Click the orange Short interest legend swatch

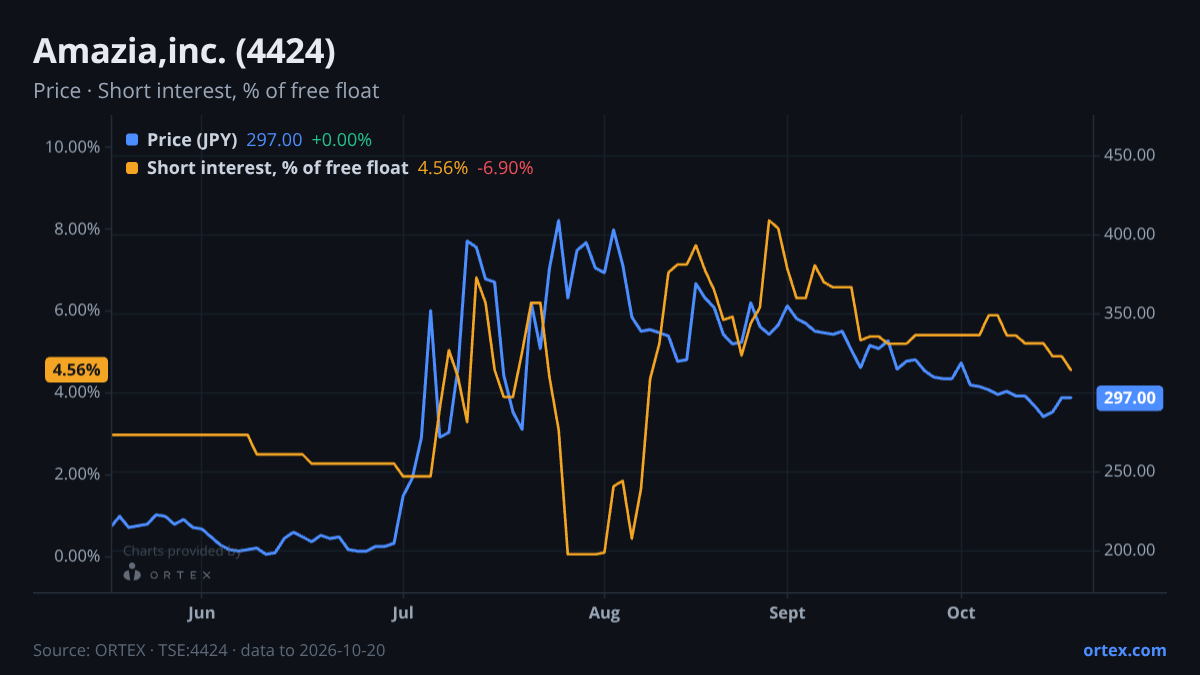tap(132, 168)
